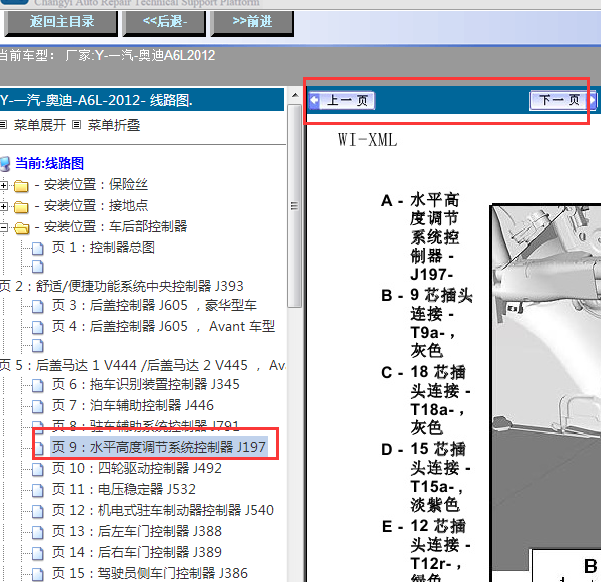
Task: Collapse all menus via 菜单折叠
Action: coord(114,125)
